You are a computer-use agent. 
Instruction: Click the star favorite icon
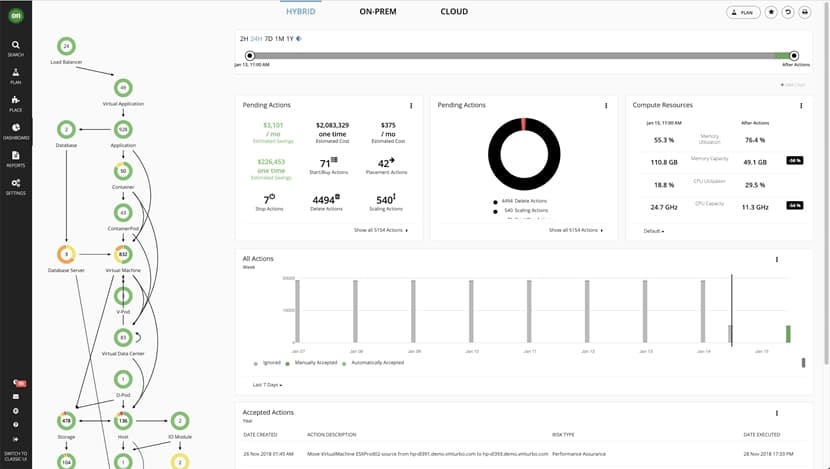click(x=771, y=12)
